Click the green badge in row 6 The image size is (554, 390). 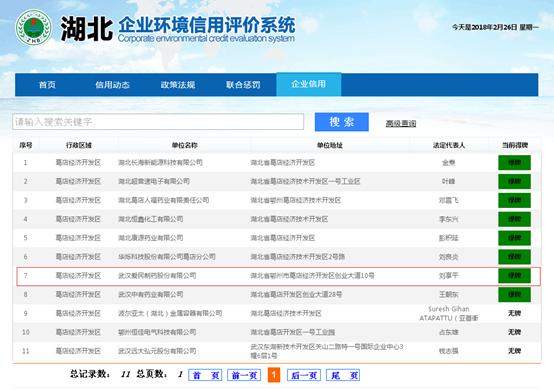tap(514, 257)
